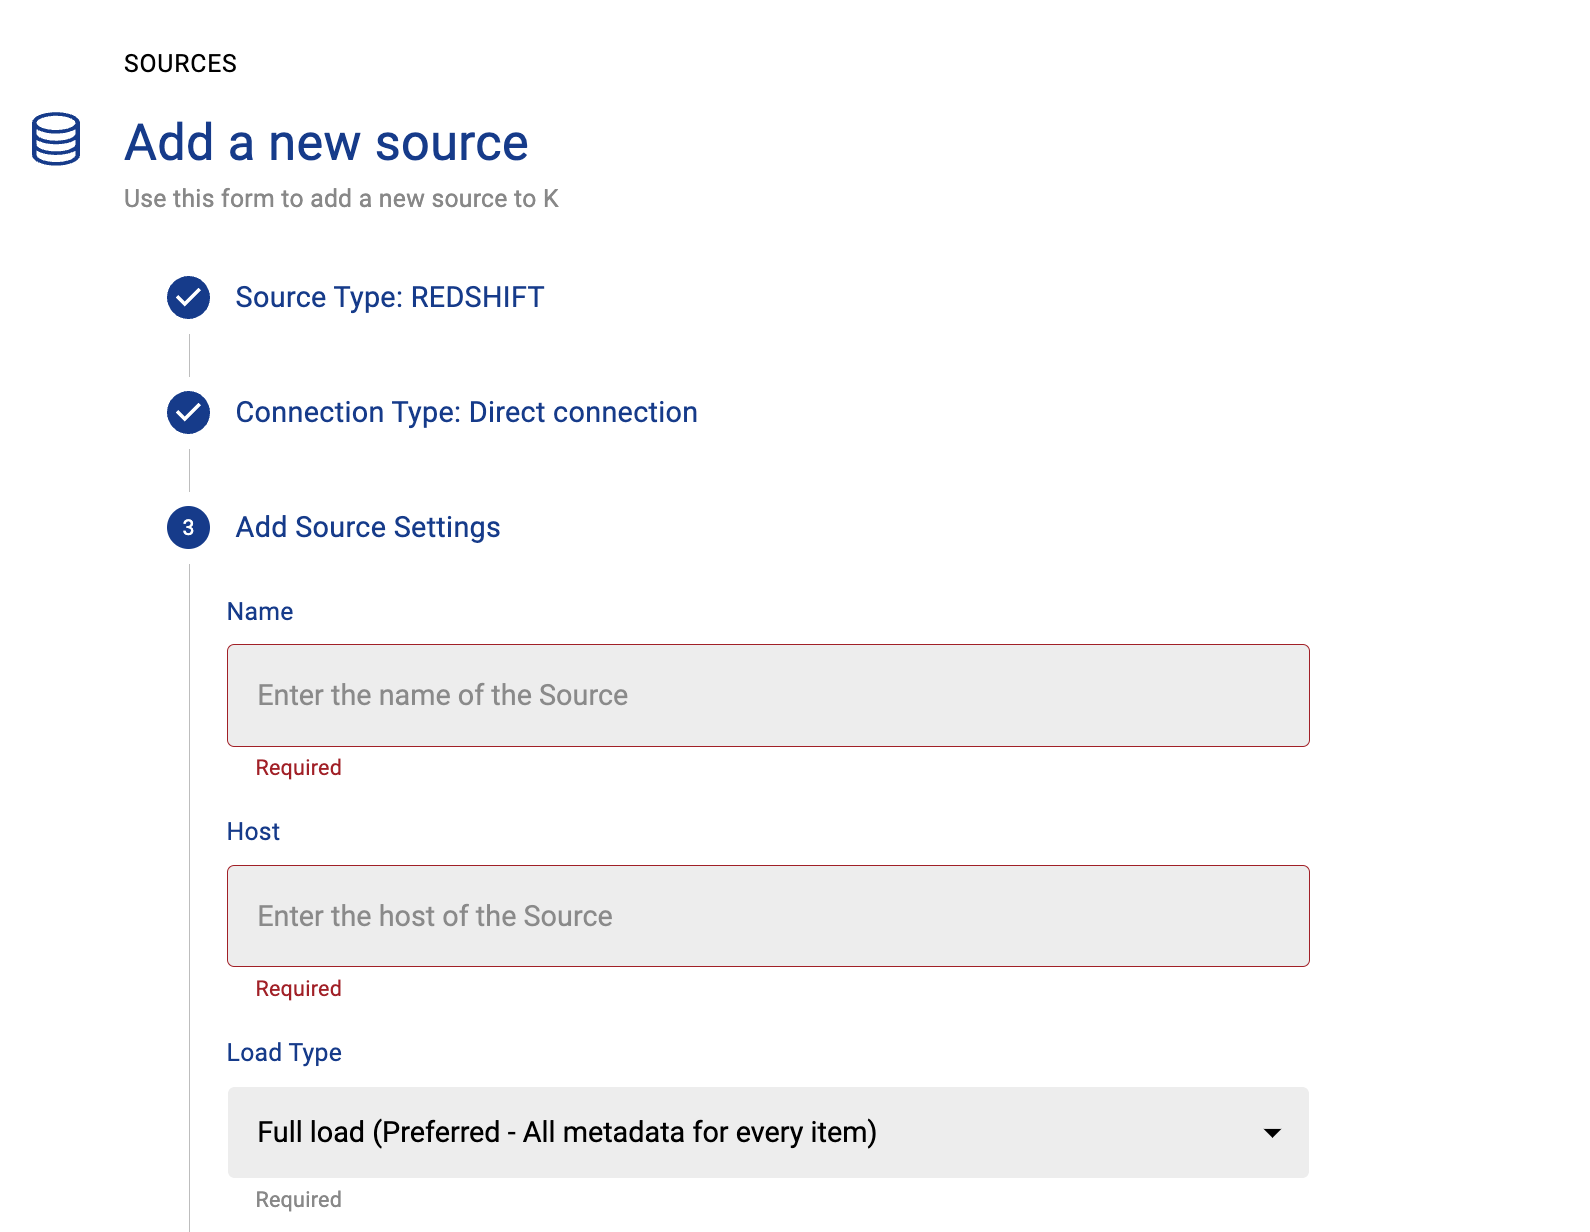Click the Host field label
The height and width of the screenshot is (1232, 1590).
[253, 831]
